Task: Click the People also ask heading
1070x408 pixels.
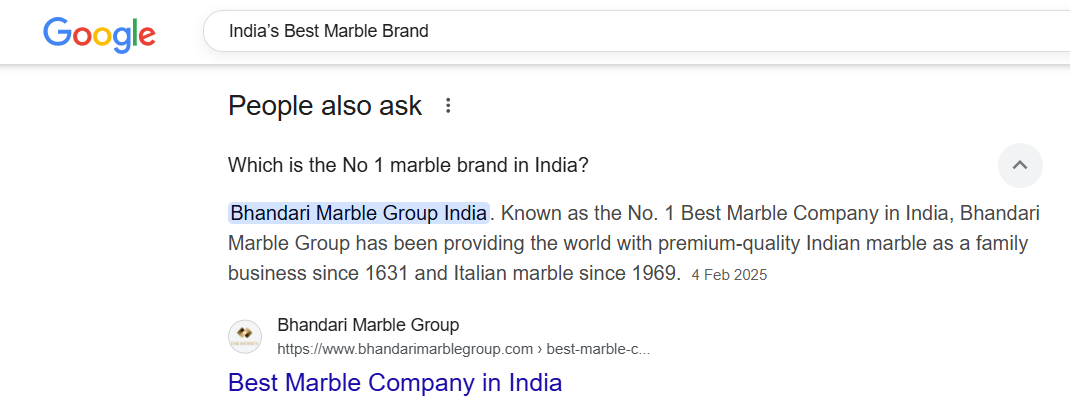Action: point(325,106)
